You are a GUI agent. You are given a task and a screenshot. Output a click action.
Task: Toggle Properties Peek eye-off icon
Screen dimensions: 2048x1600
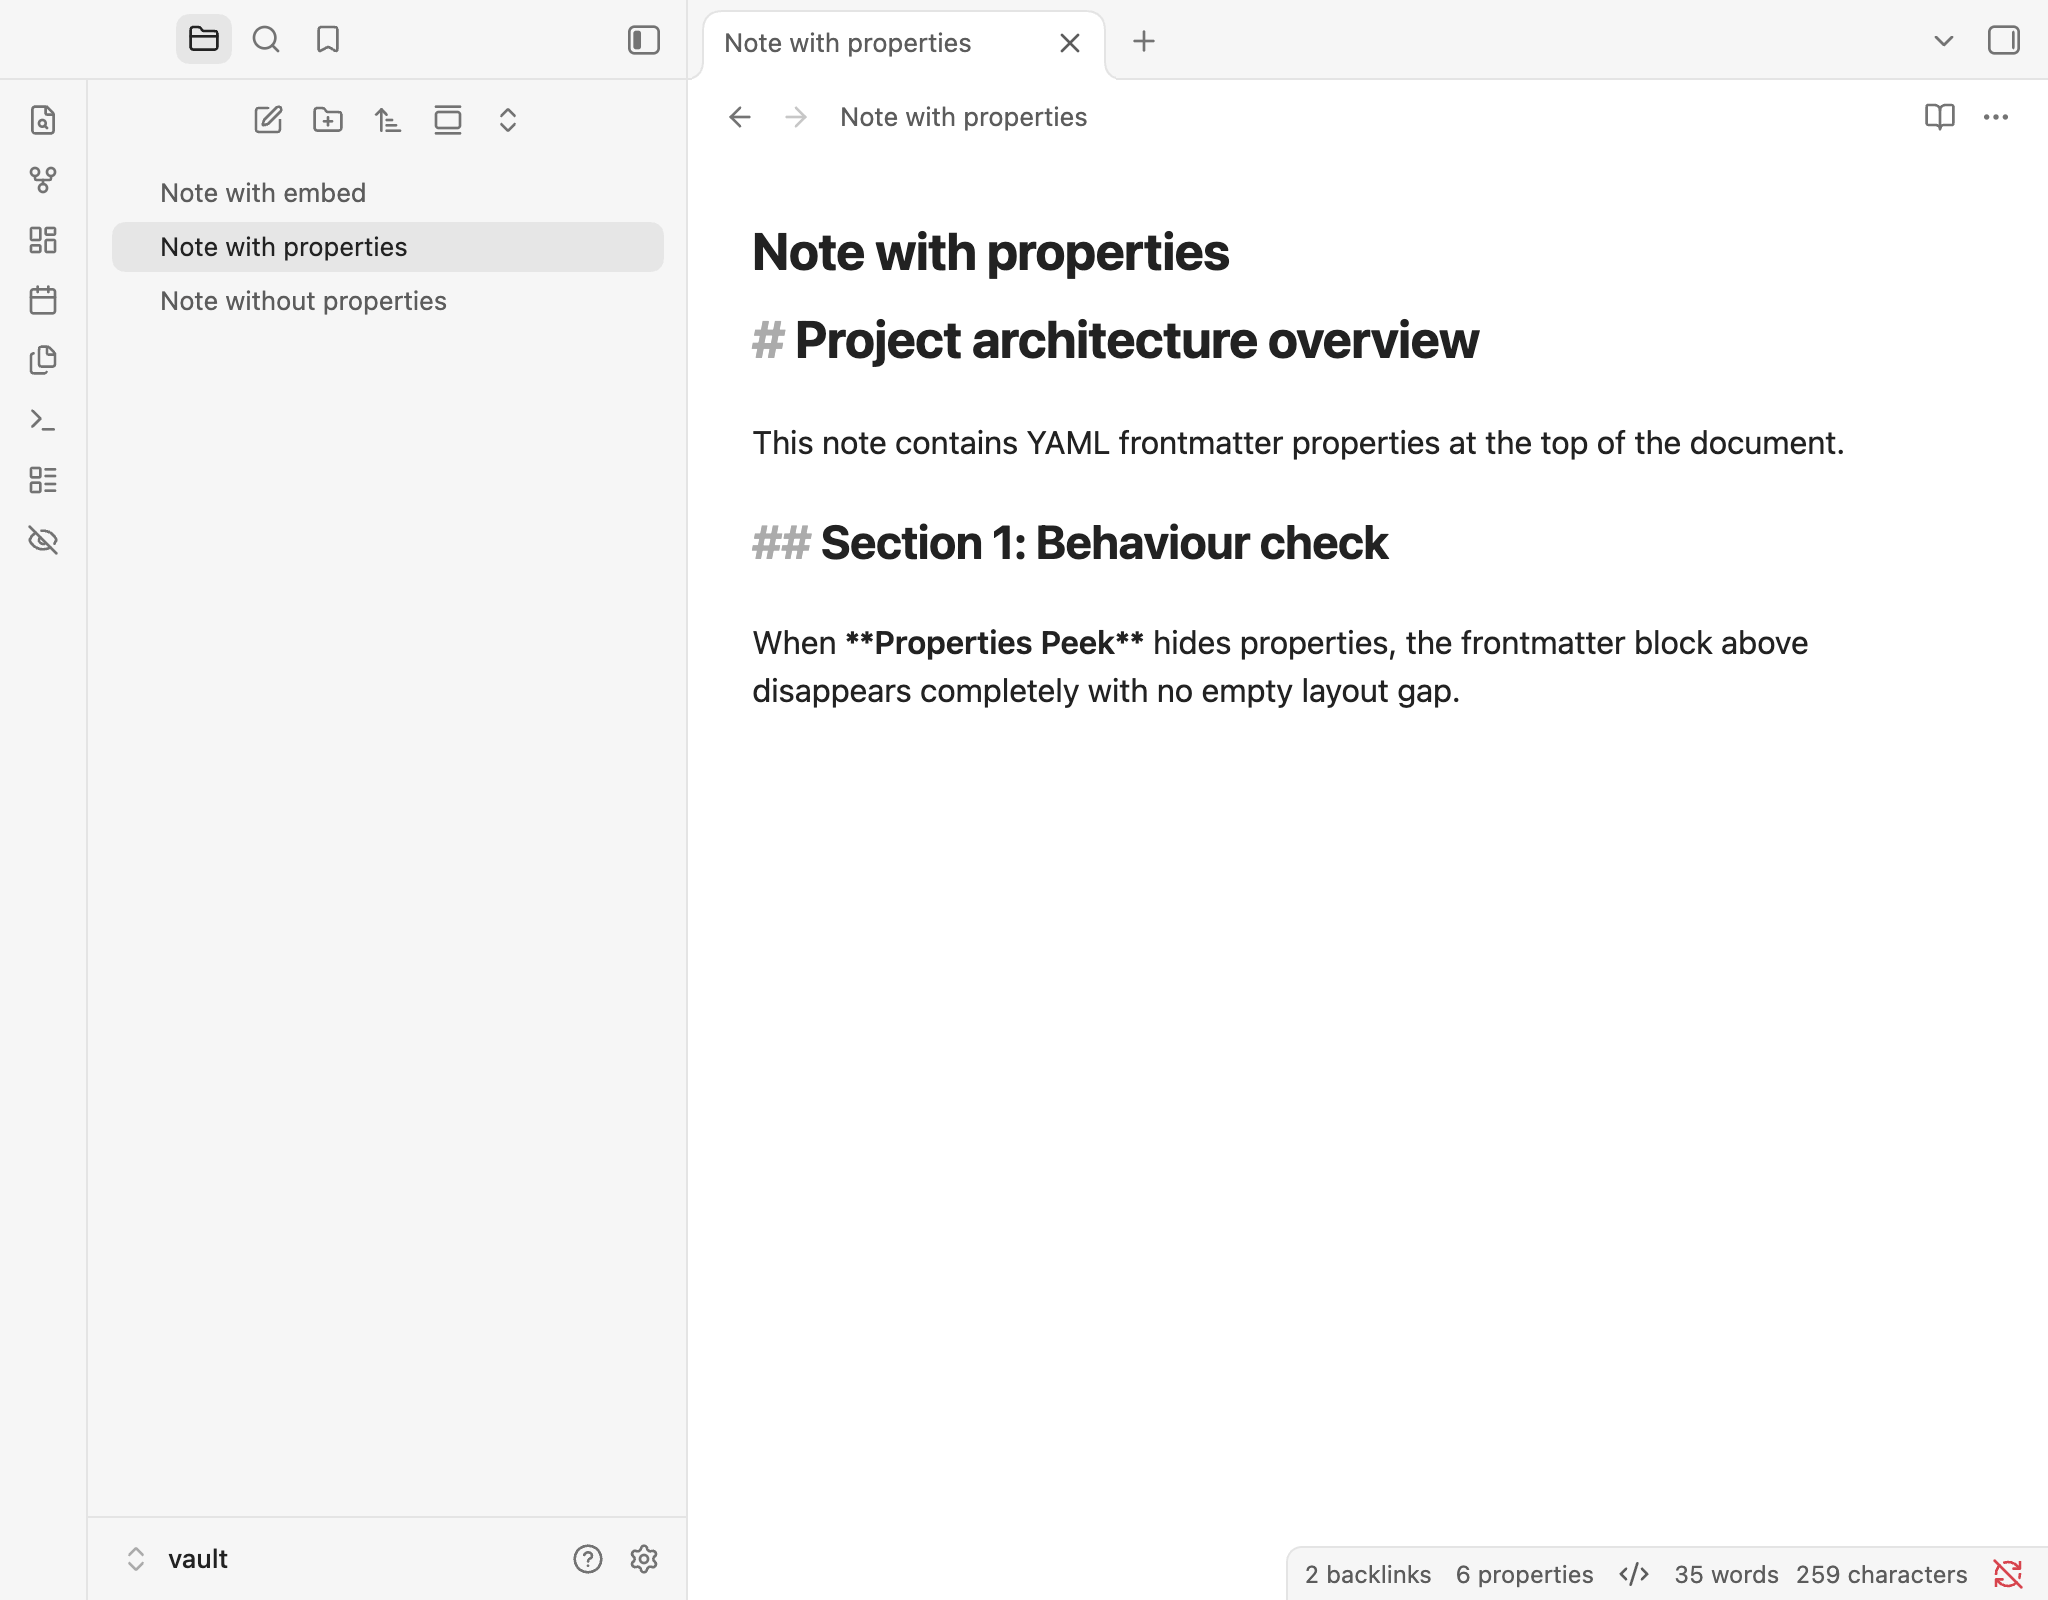(43, 540)
